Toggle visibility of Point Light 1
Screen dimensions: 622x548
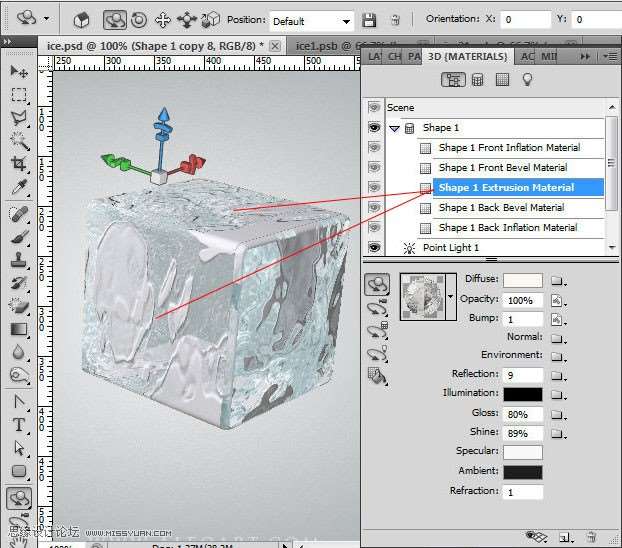[x=374, y=248]
